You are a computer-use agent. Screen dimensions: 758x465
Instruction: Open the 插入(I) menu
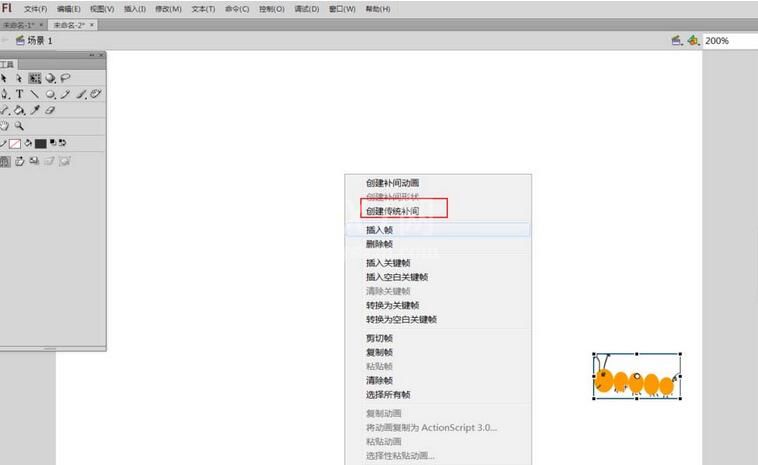click(x=135, y=9)
